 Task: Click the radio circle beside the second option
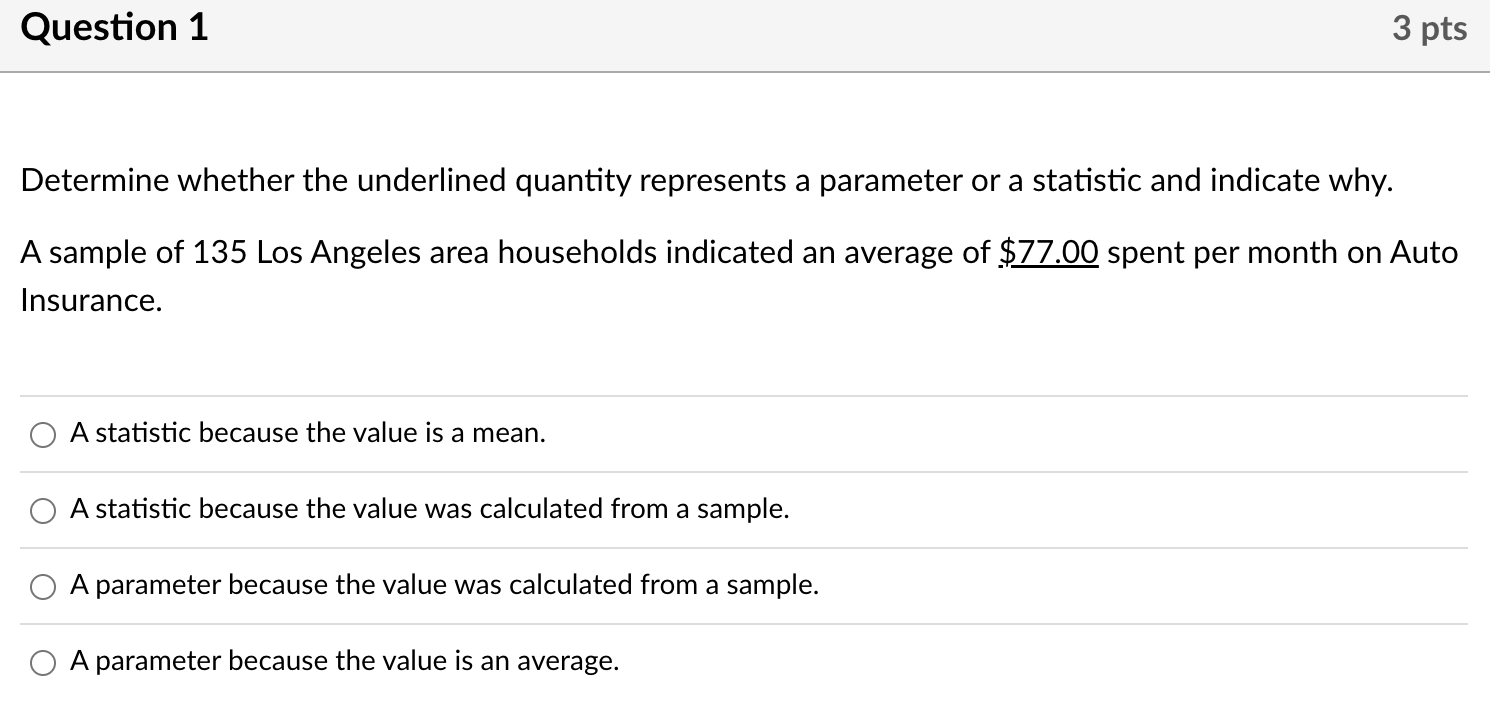[42, 510]
